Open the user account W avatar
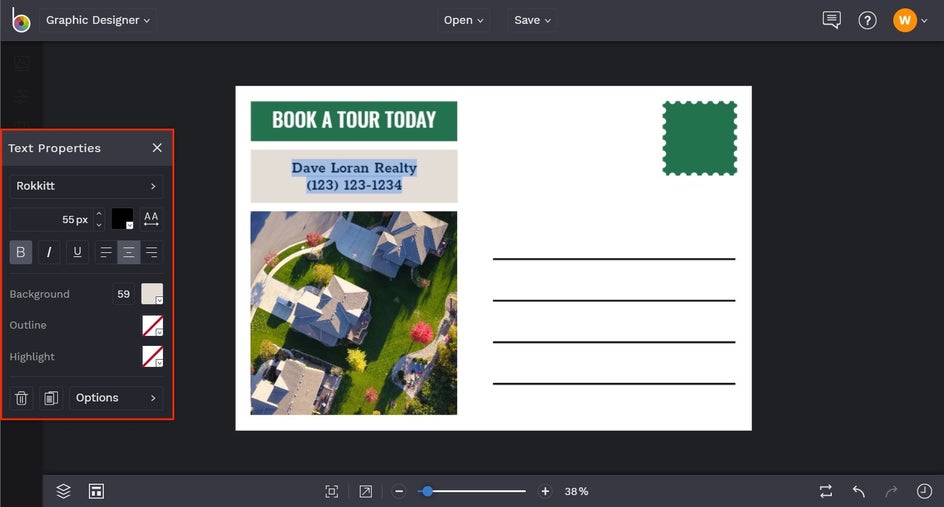Viewport: 944px width, 507px height. pyautogui.click(x=904, y=20)
